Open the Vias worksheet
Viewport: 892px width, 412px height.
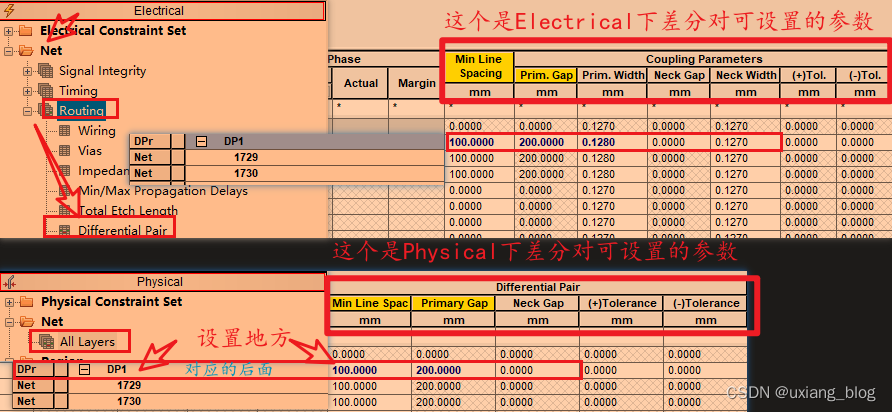[x=90, y=151]
